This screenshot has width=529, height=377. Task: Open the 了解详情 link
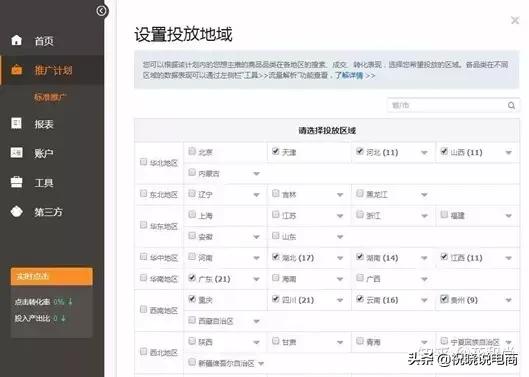[x=349, y=75]
